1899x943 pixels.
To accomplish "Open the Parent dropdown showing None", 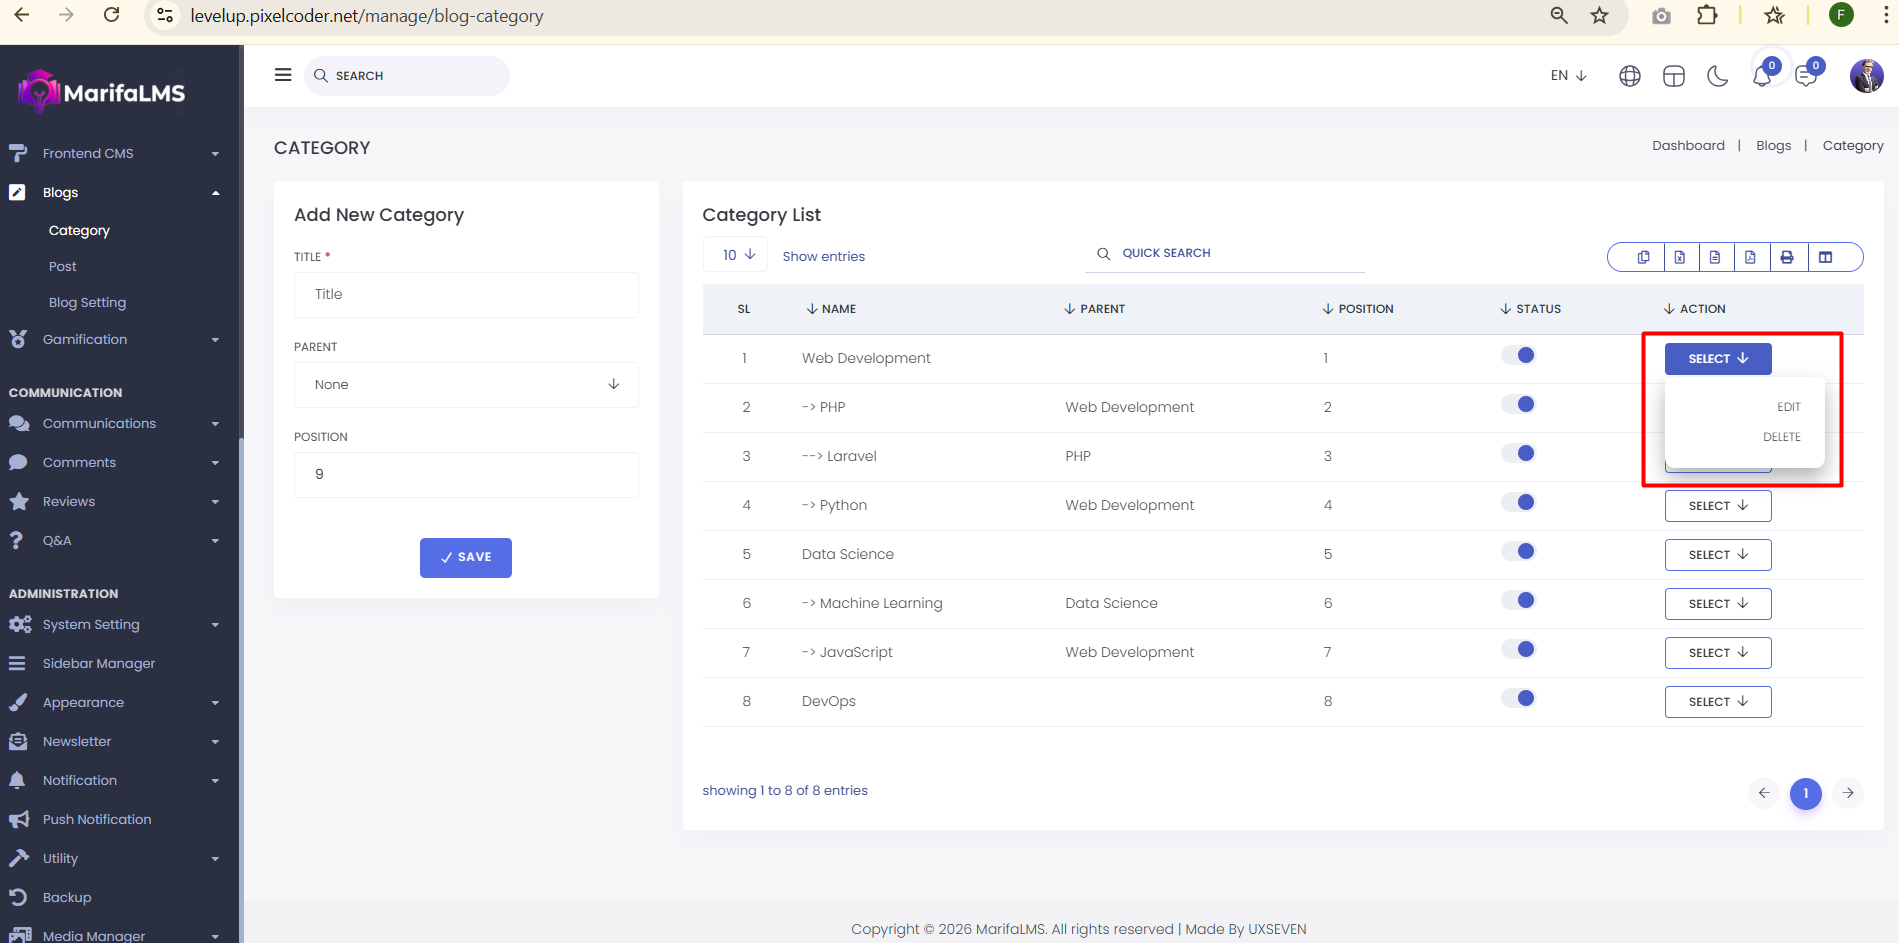I will (x=466, y=385).
